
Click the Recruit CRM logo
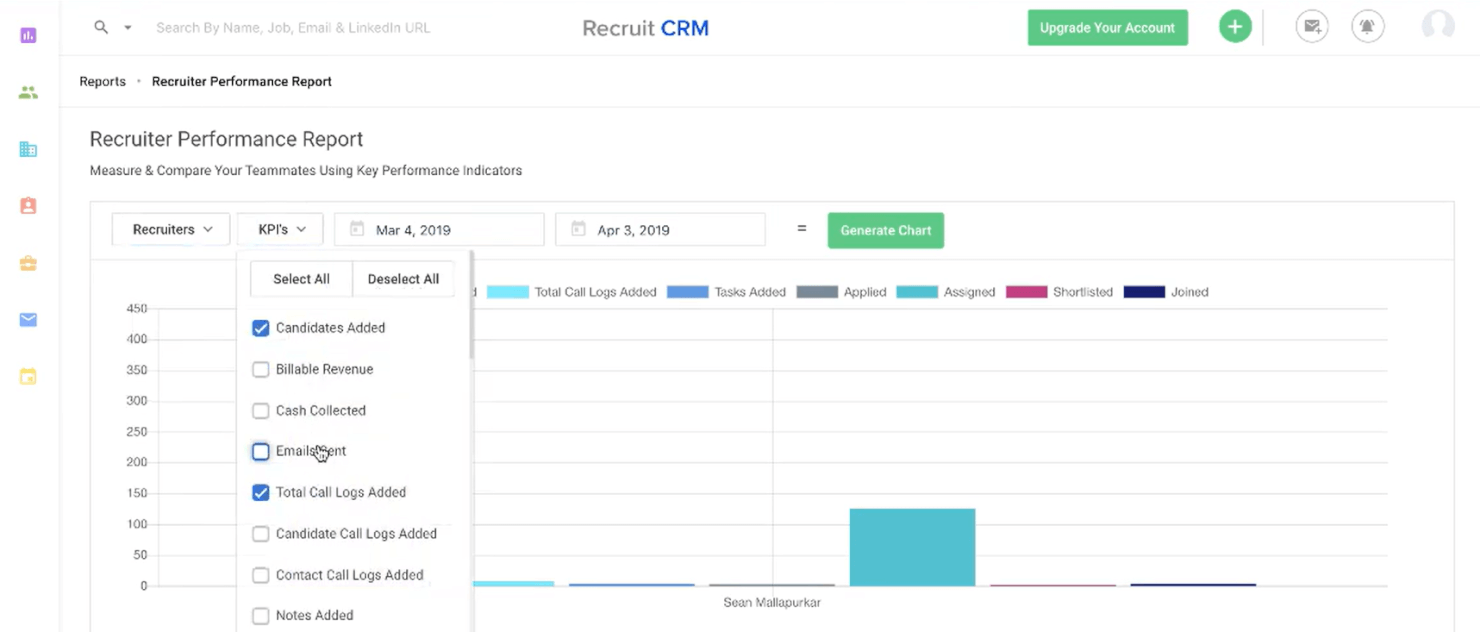click(645, 28)
